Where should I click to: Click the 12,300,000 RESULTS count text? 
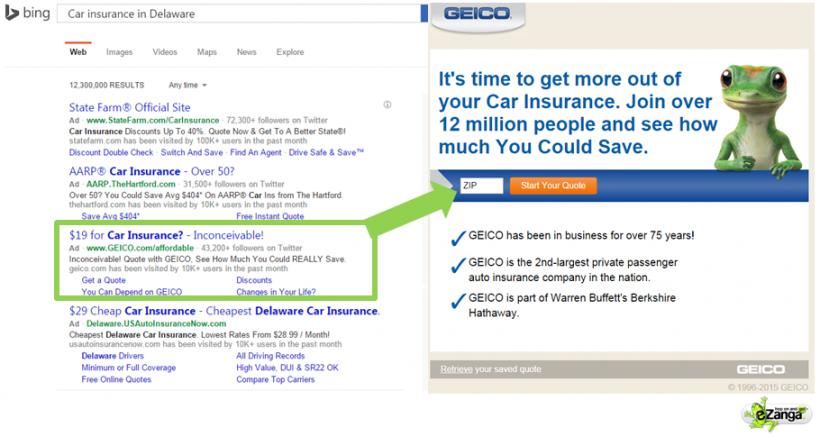pos(107,85)
